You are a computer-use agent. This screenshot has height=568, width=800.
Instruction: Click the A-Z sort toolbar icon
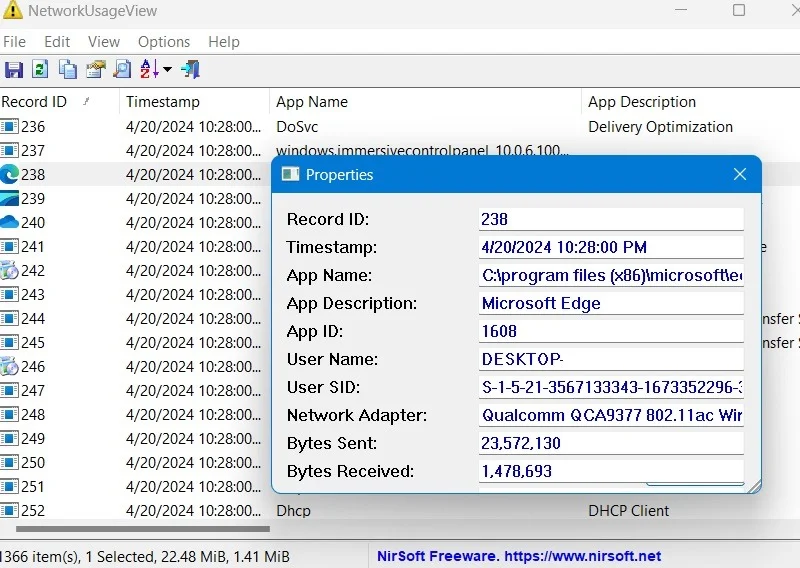pos(149,69)
